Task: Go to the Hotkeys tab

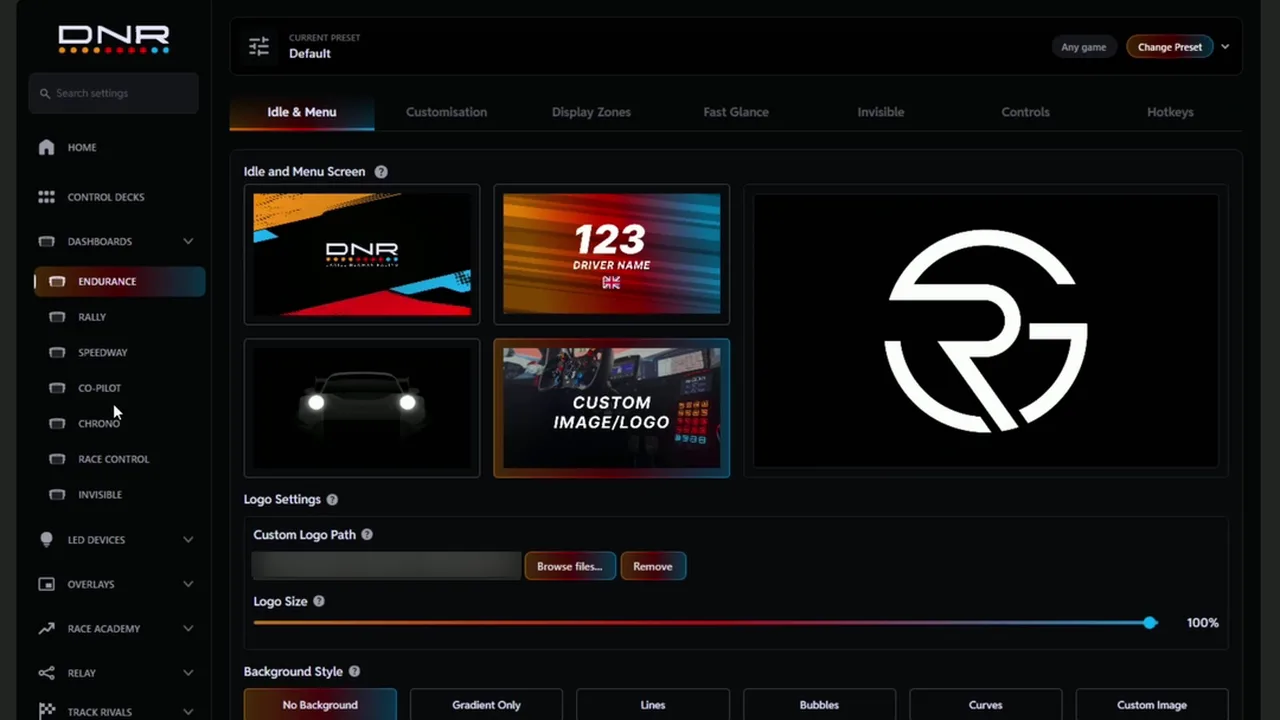Action: [x=1170, y=112]
